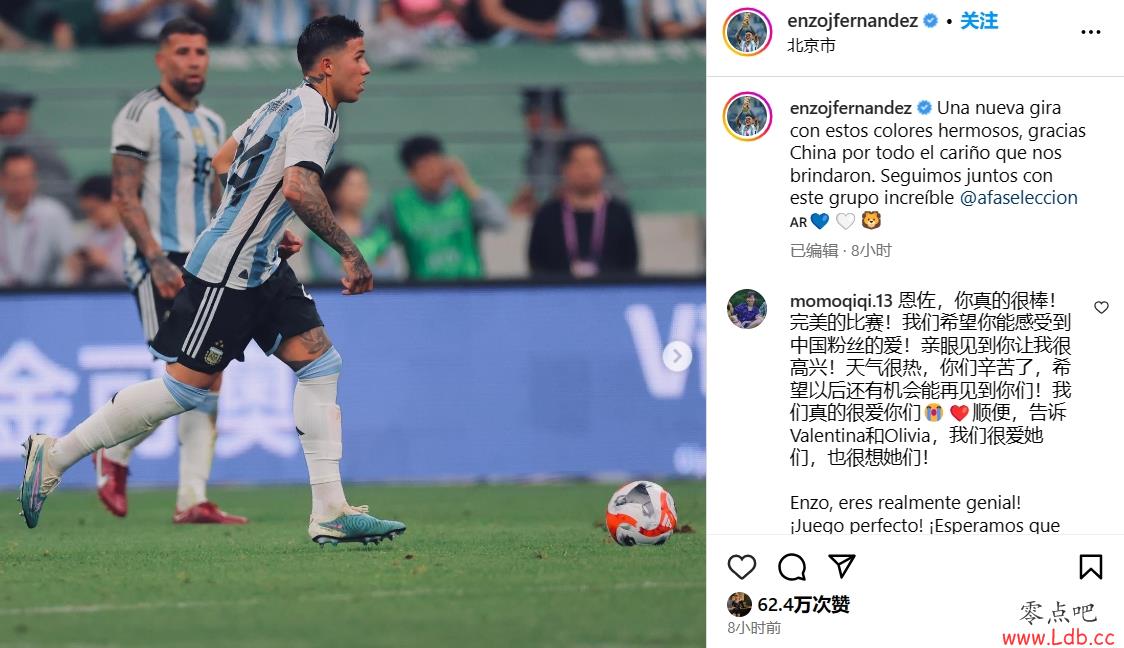Screen dimensions: 1124x648
Task: Click the header enzojfernandez profile picture
Action: click(747, 33)
